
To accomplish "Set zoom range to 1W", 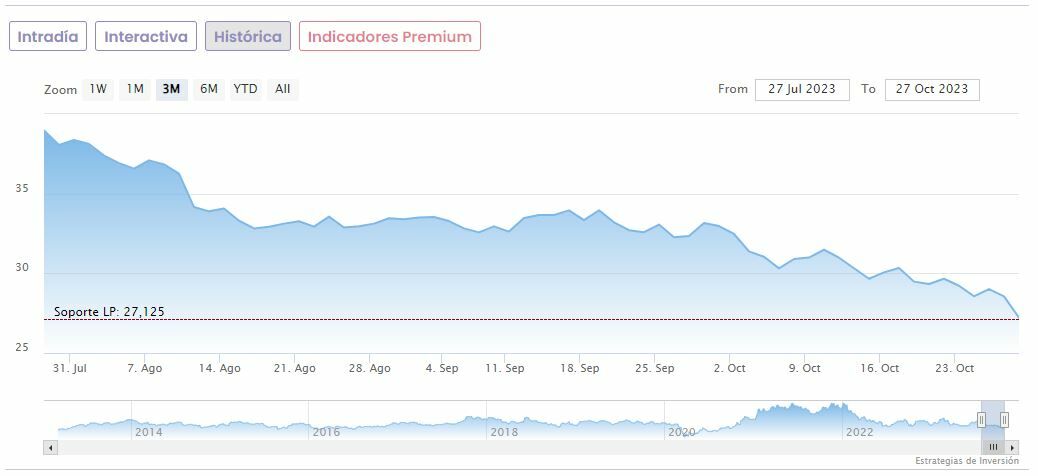I will (x=98, y=89).
